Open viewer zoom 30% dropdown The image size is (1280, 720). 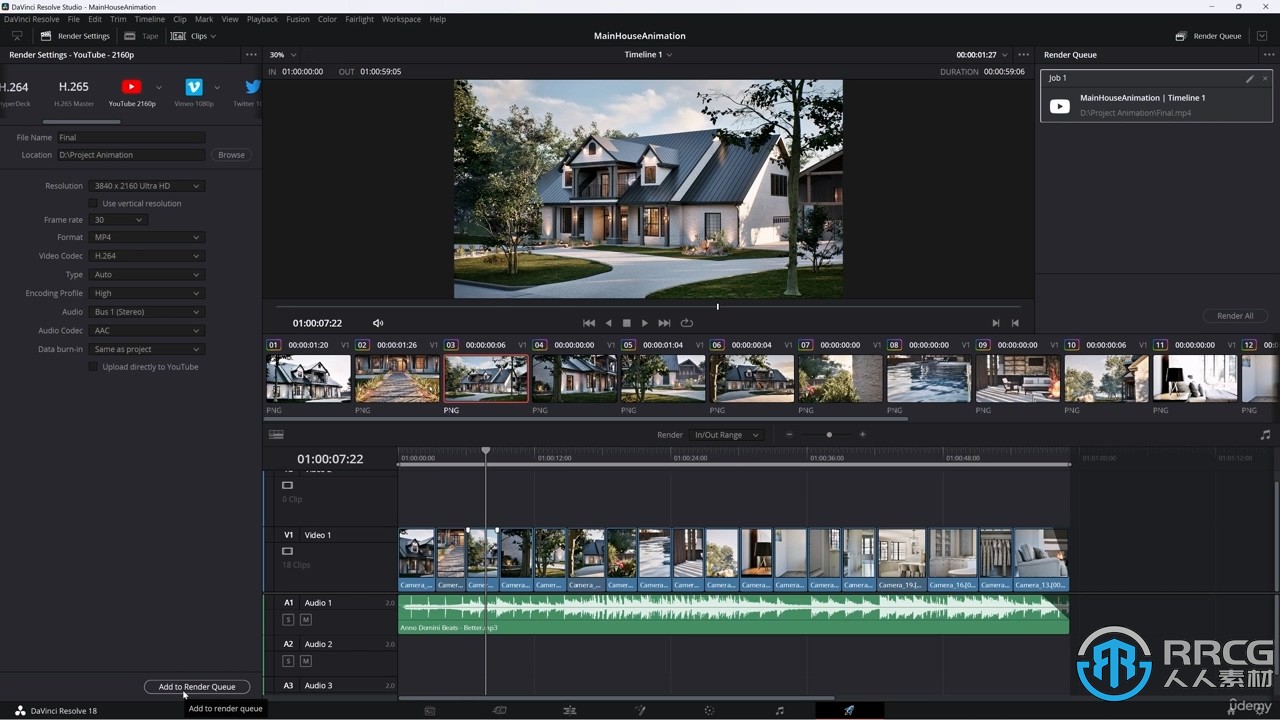[x=283, y=55]
